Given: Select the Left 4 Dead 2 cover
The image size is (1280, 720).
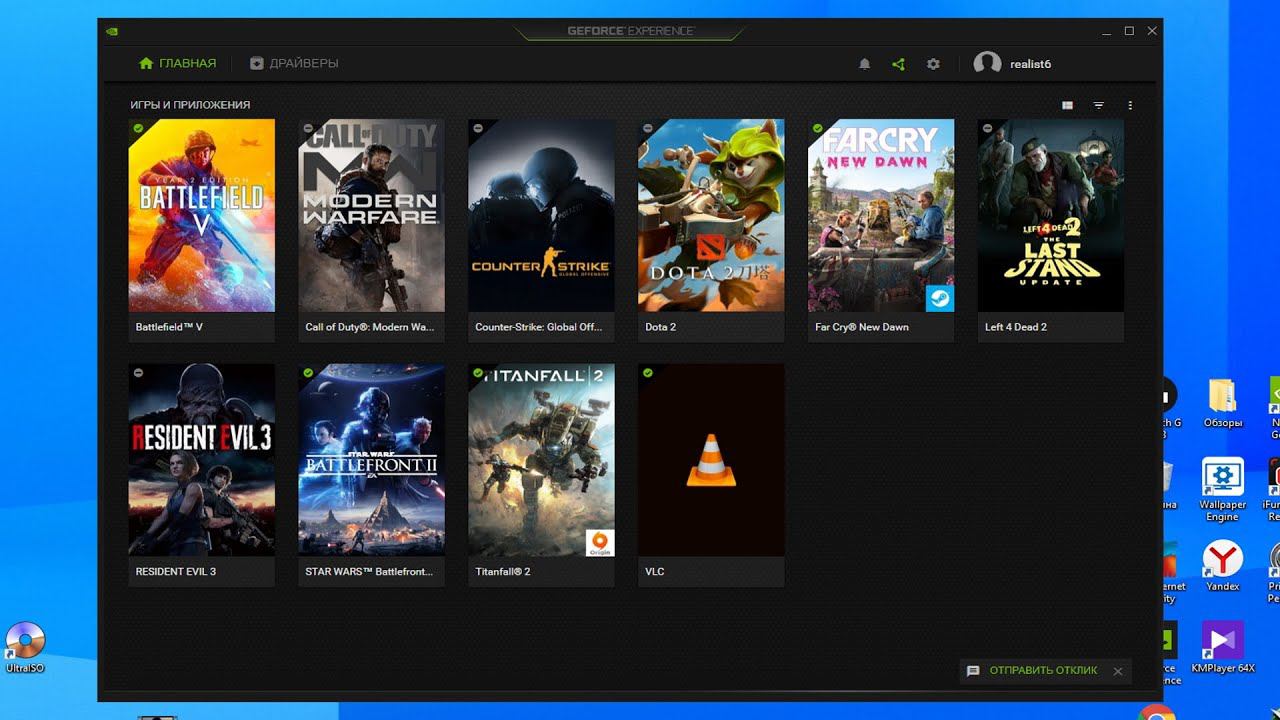Looking at the screenshot, I should pos(1051,215).
